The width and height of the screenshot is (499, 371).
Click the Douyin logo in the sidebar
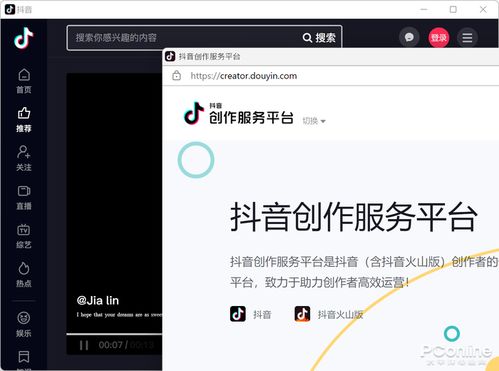(x=24, y=38)
